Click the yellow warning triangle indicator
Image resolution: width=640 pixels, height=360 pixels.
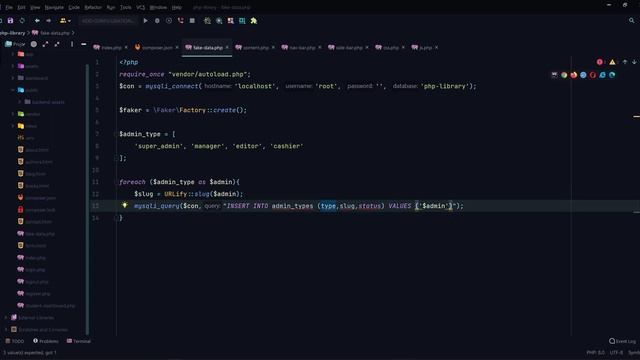[x=612, y=62]
